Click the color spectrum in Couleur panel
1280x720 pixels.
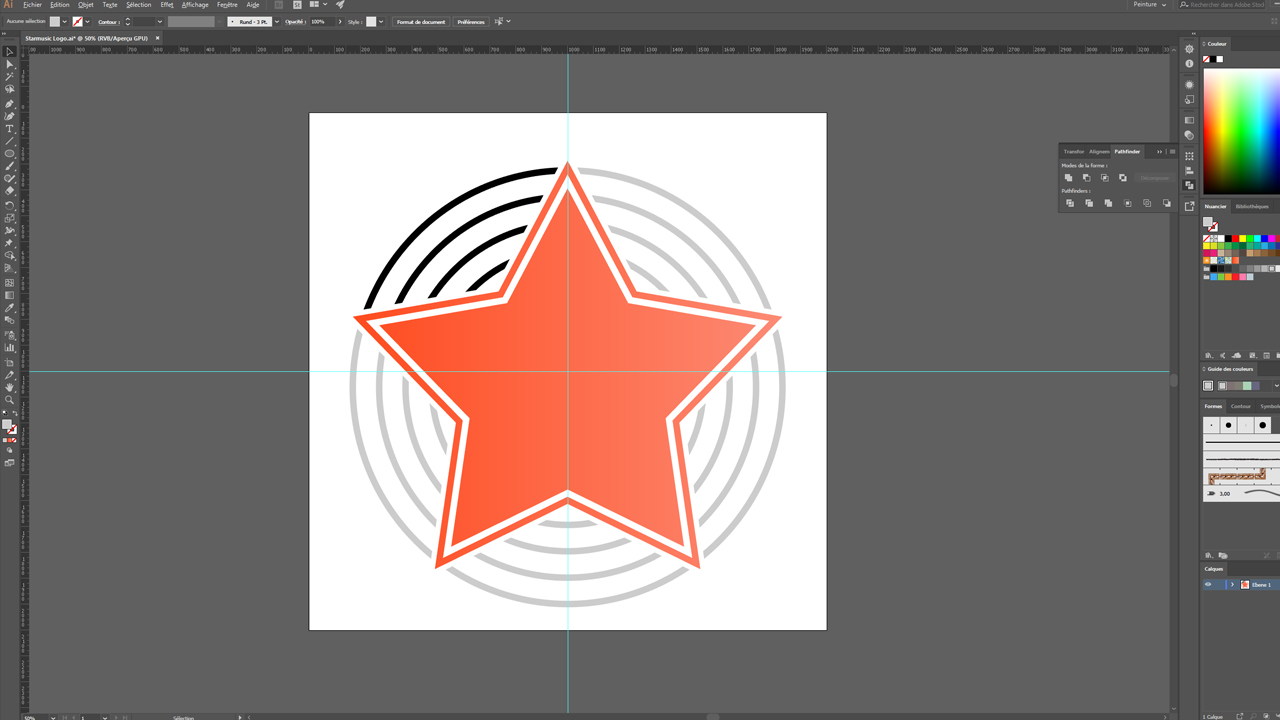pyautogui.click(x=1241, y=130)
